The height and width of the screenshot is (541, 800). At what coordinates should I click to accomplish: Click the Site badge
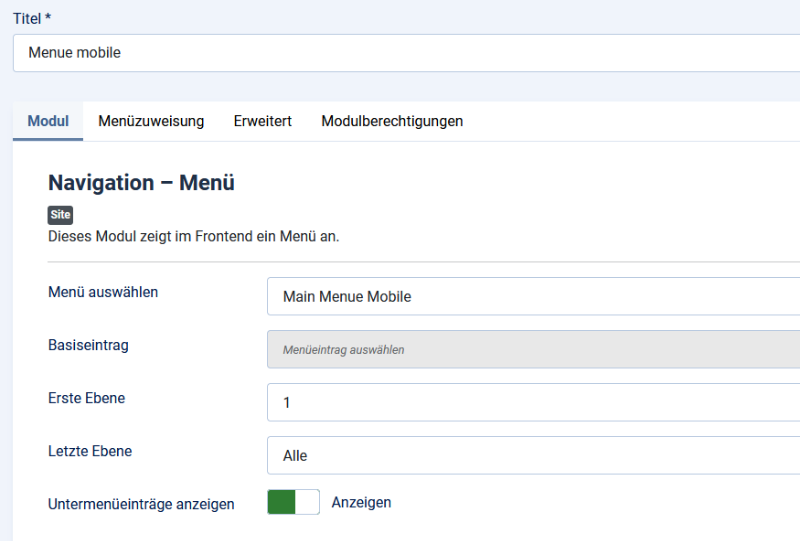click(60, 215)
